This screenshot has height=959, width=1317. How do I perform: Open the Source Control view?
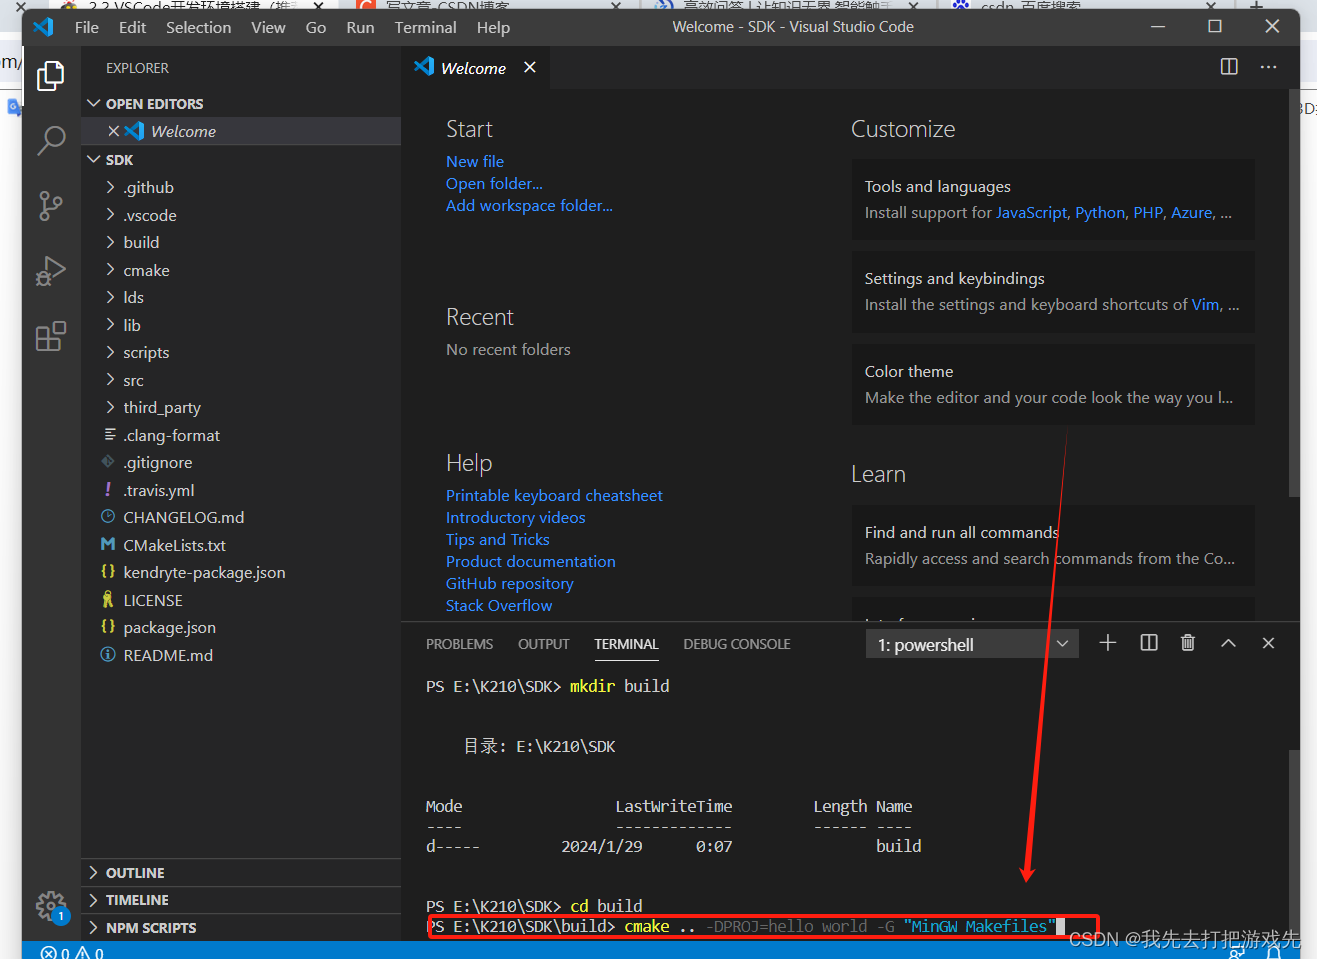point(51,206)
